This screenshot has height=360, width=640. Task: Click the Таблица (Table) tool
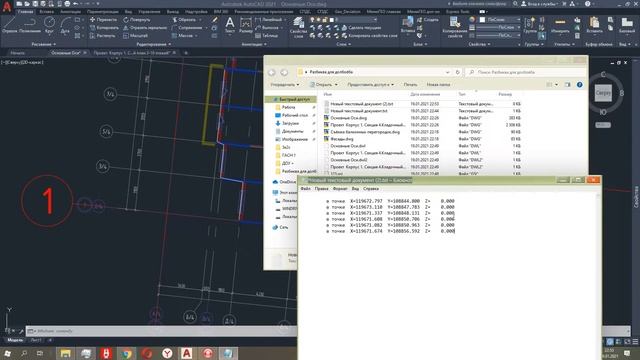(x=266, y=36)
